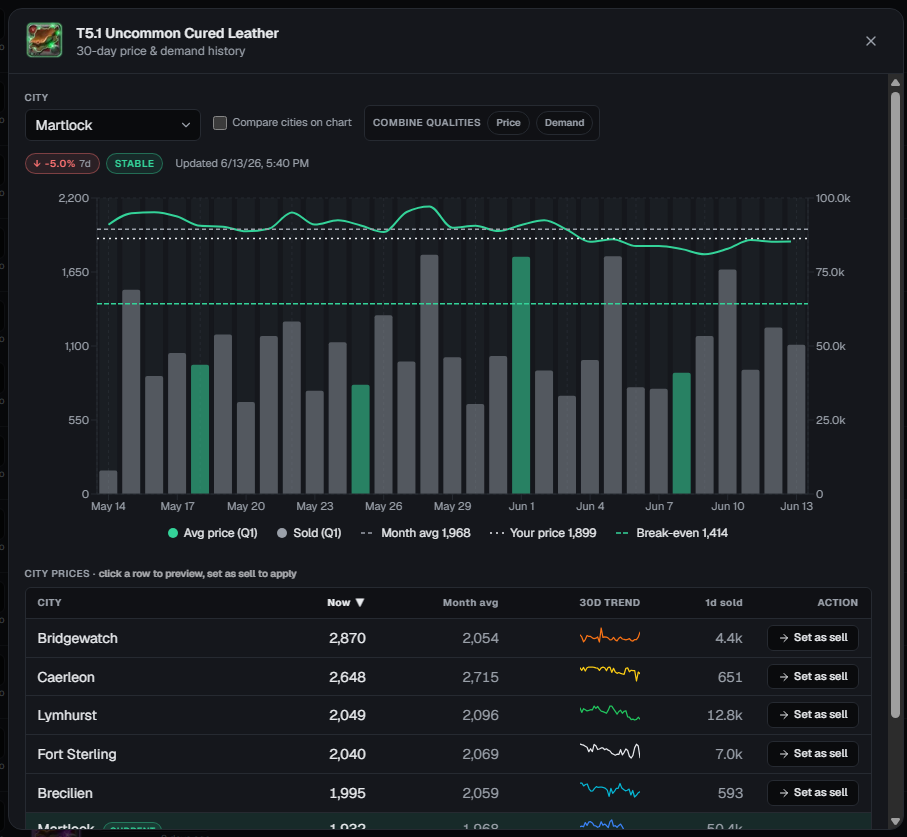Click Caerleon current price 2,648

click(x=347, y=677)
